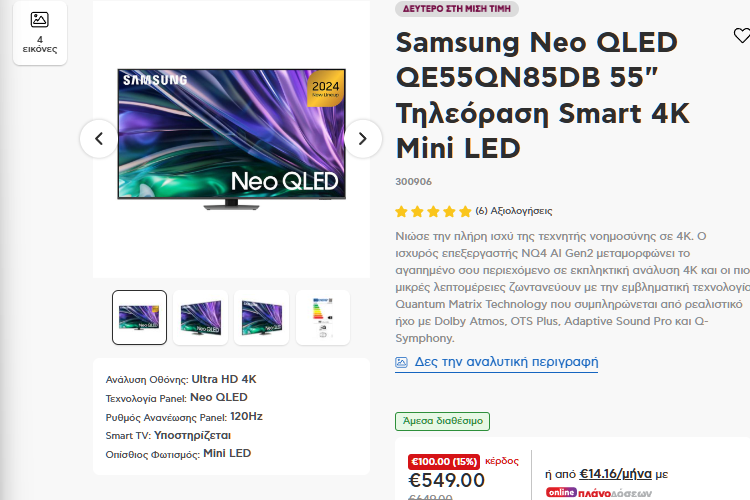The width and height of the screenshot is (750, 500).
Task: Select the third product thumbnail
Action: (262, 317)
